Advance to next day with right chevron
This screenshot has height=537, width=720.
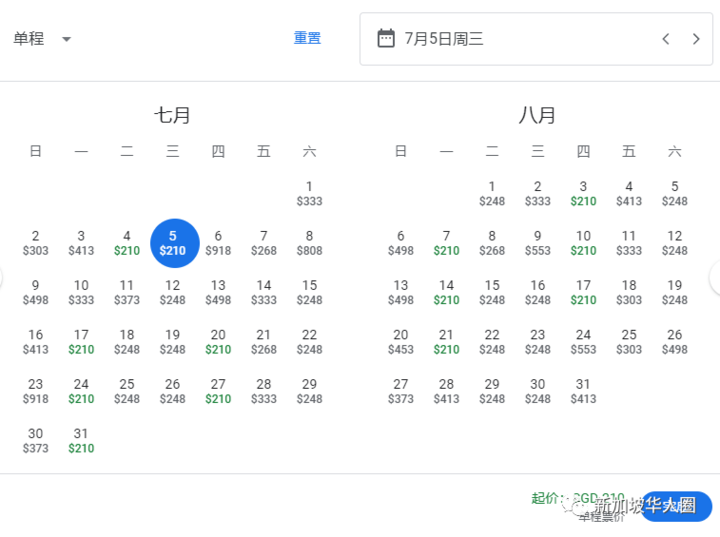coord(696,39)
